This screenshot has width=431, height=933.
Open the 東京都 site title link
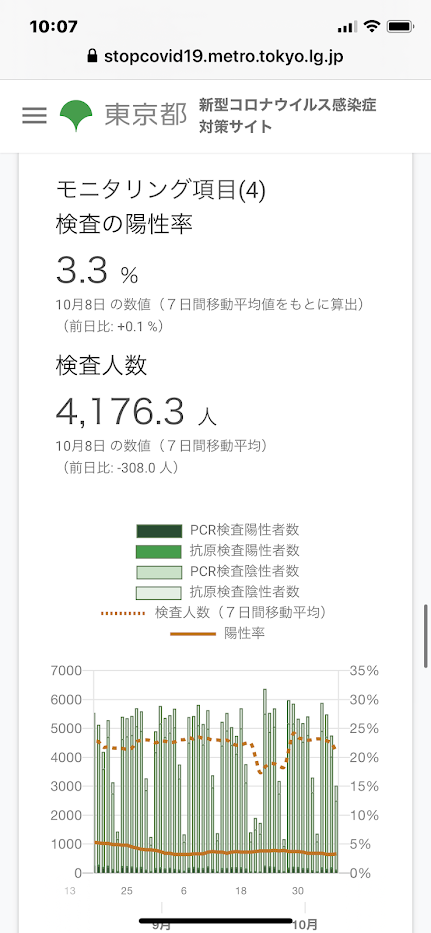(146, 115)
